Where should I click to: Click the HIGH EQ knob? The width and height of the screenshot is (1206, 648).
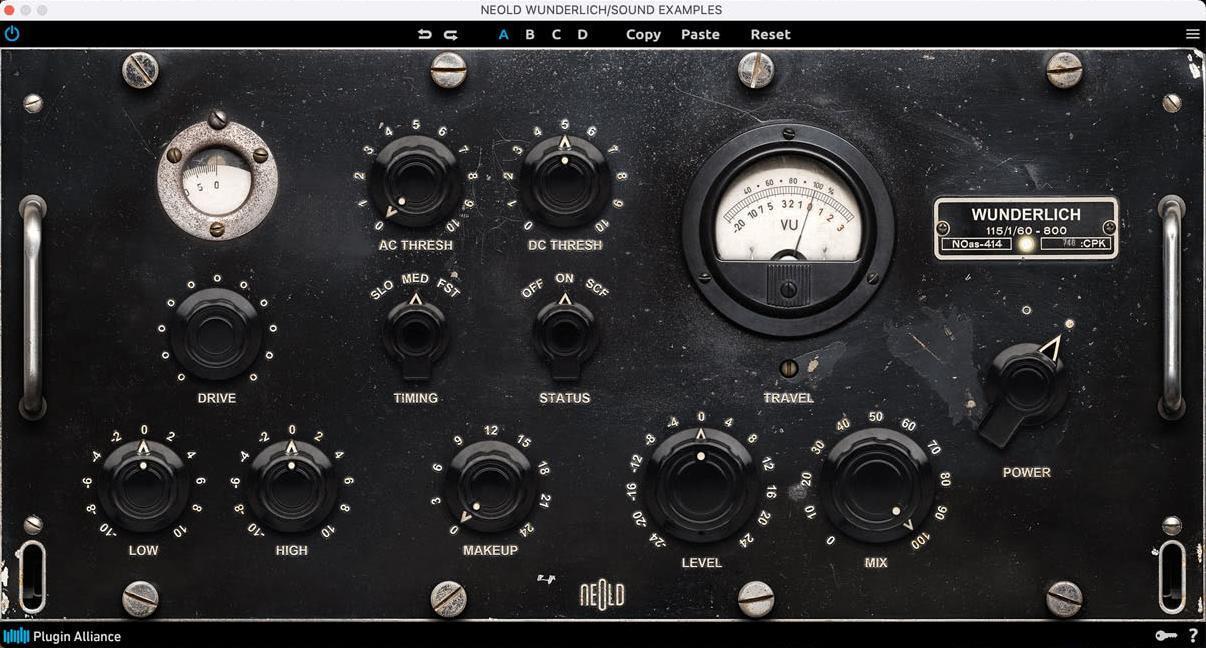292,486
